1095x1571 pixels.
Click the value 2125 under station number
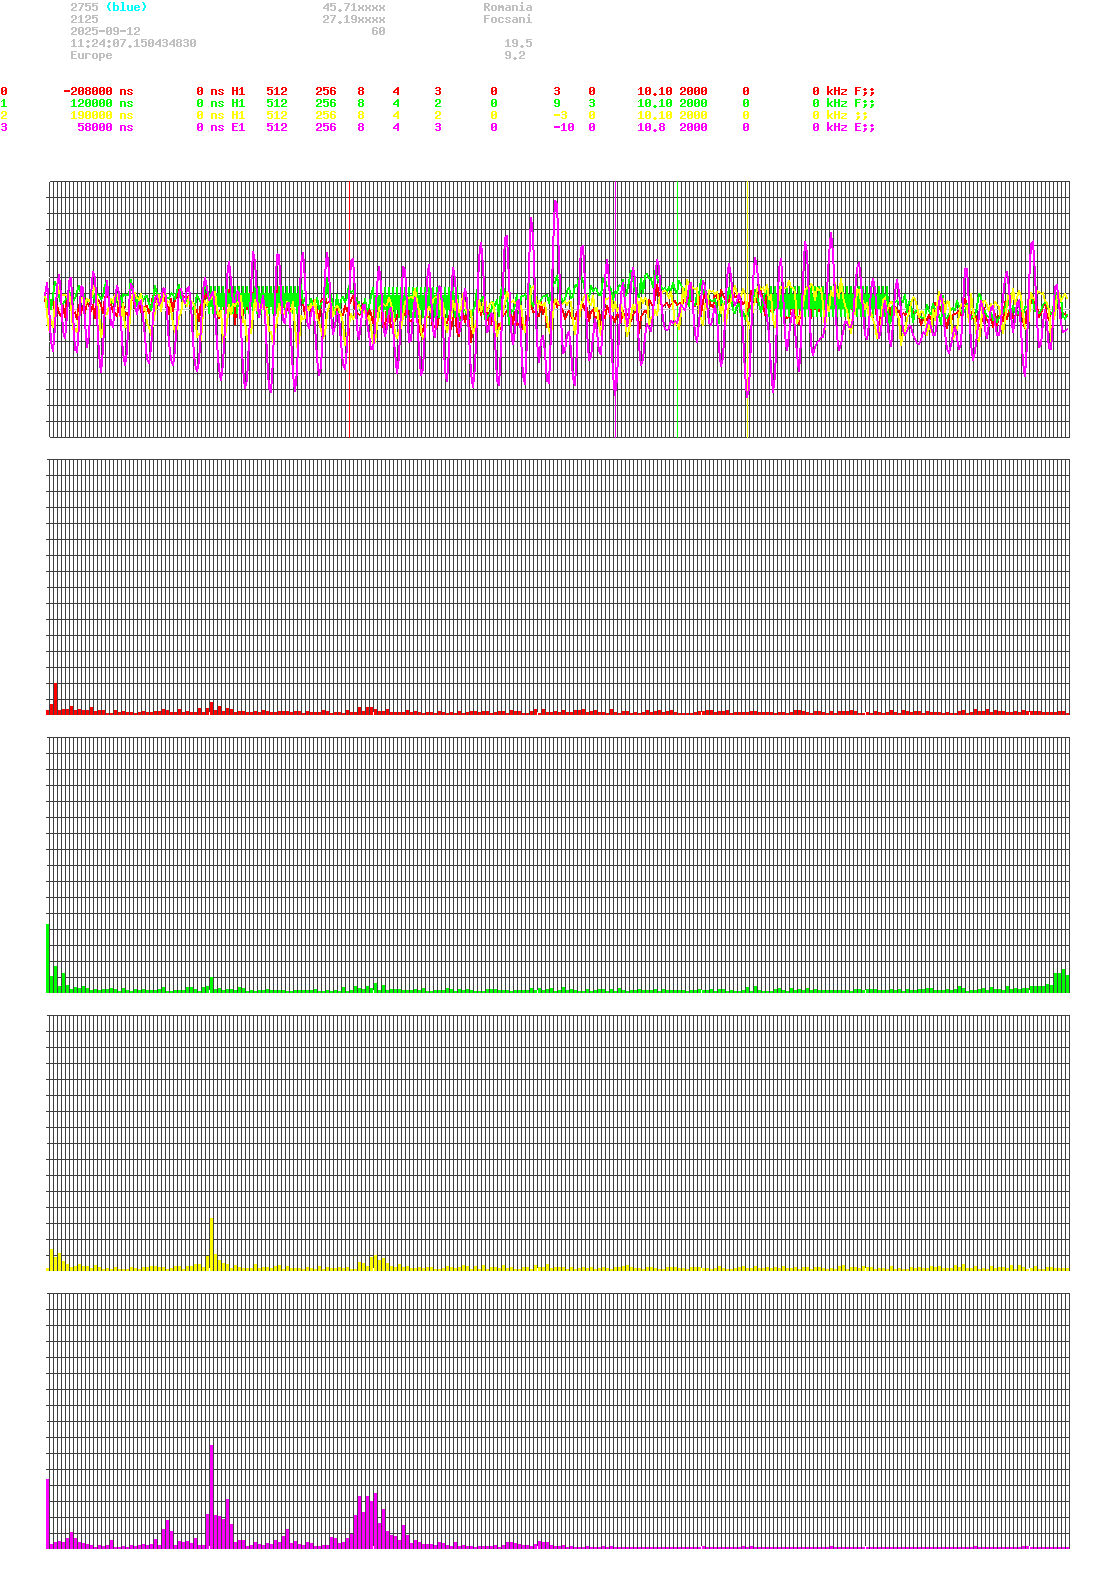click(84, 19)
